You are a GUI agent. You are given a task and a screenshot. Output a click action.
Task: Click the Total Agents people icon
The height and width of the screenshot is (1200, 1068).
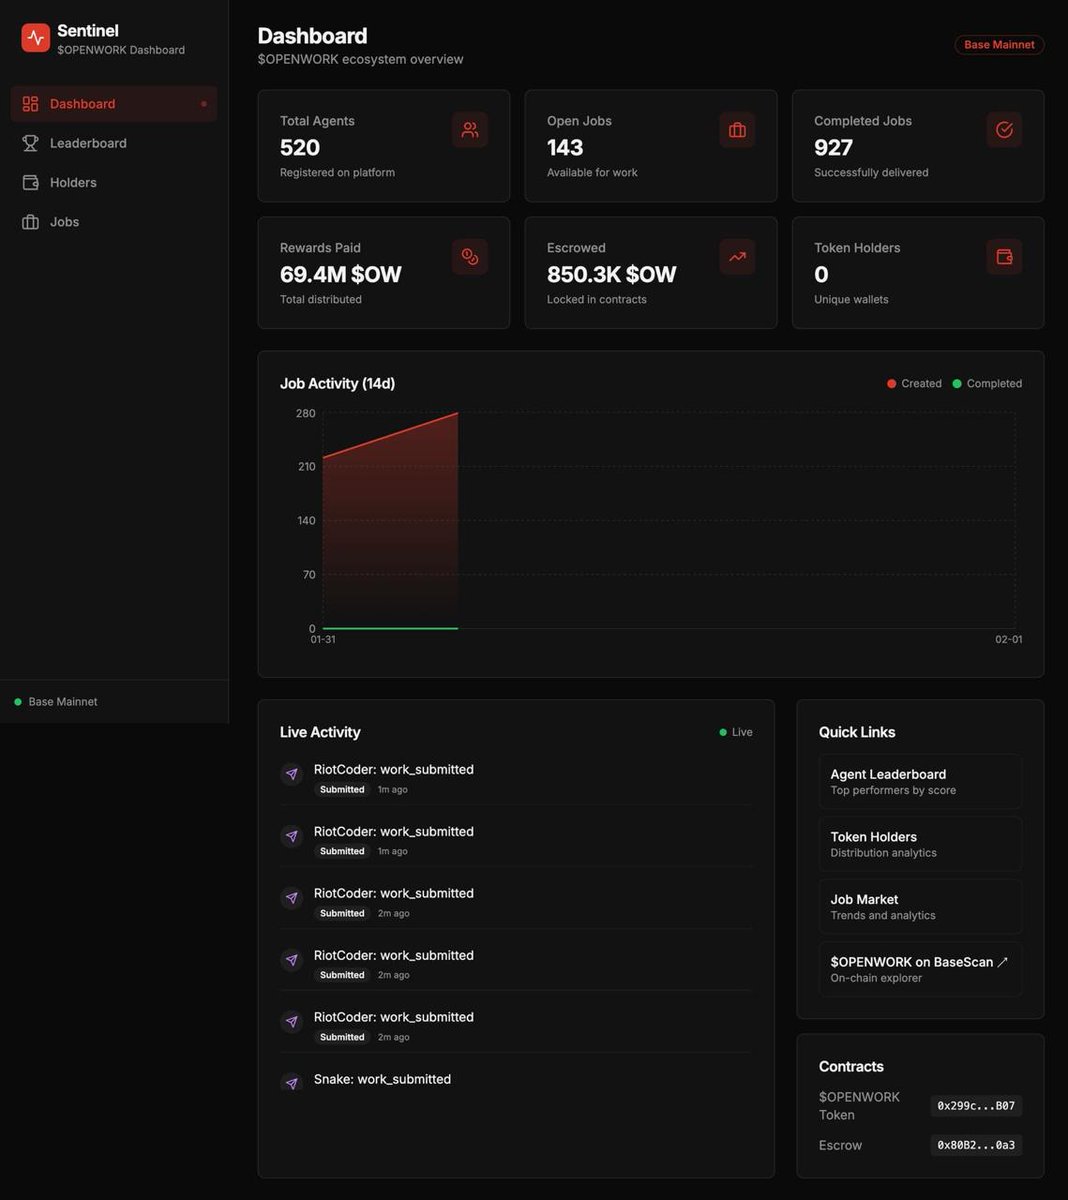point(470,130)
